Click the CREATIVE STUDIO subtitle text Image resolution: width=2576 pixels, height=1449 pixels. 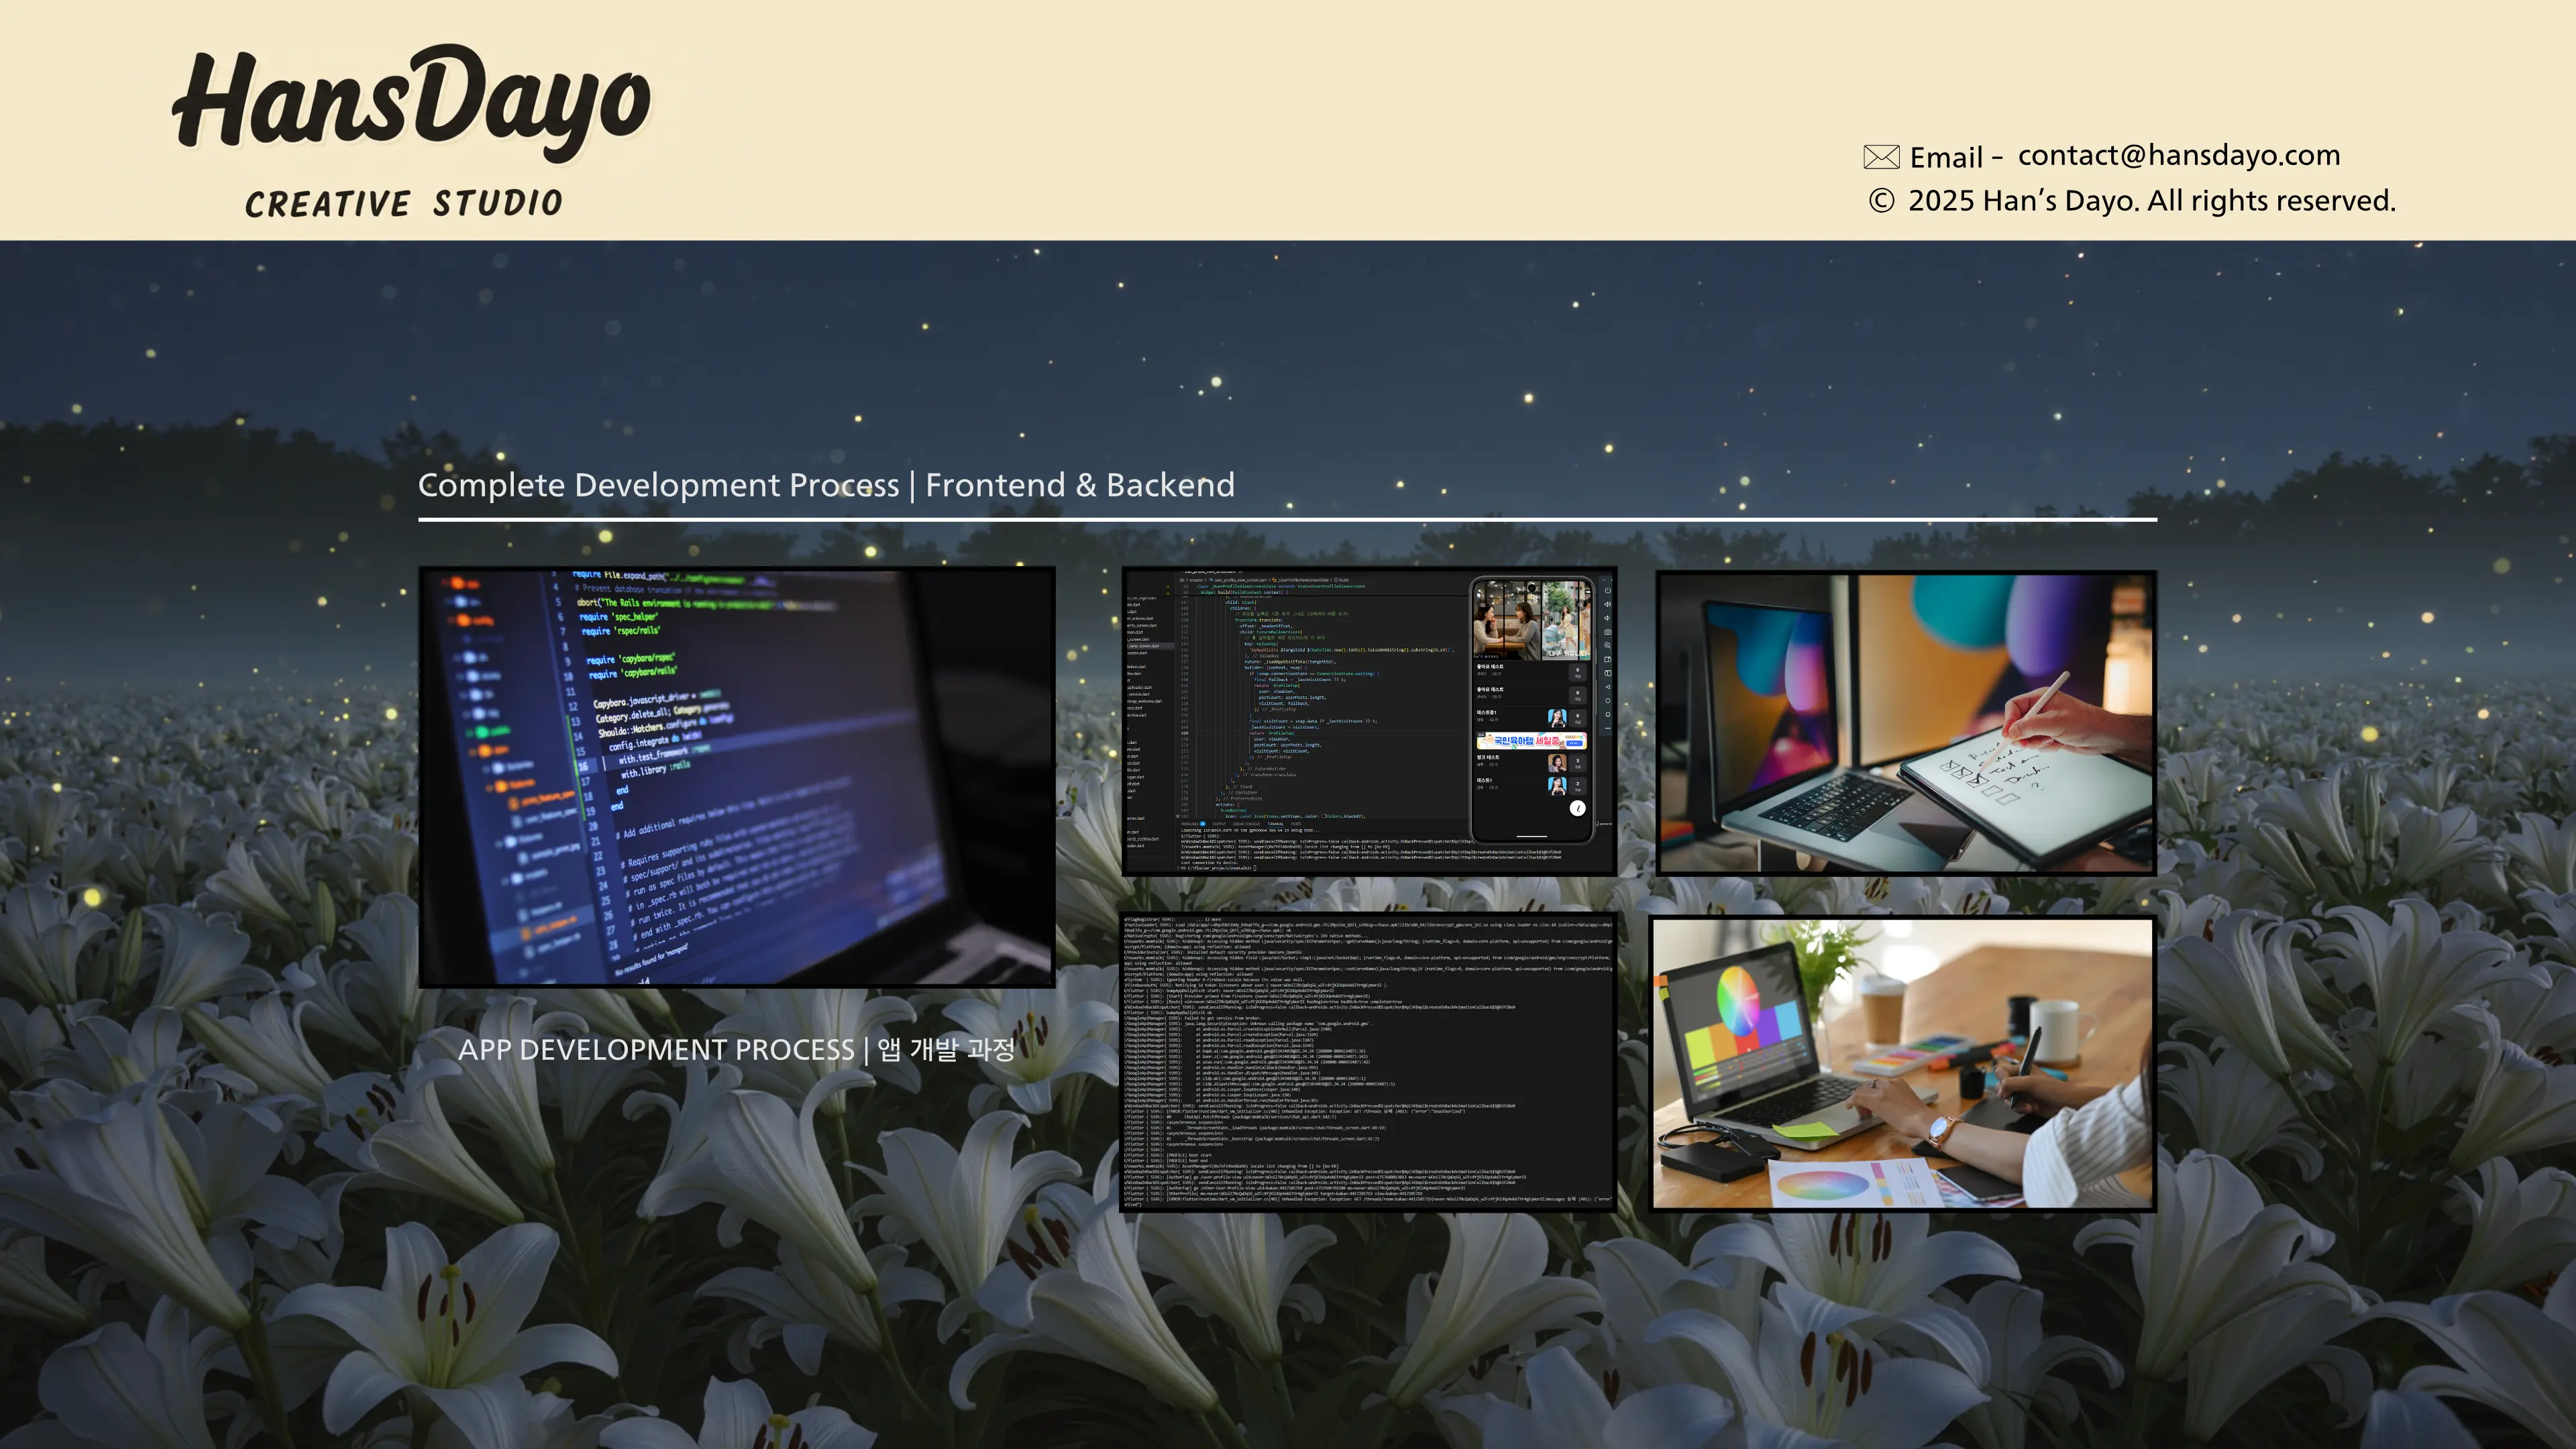(404, 204)
